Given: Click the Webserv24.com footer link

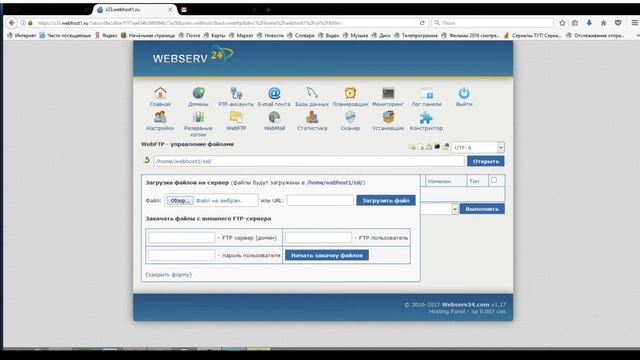Looking at the screenshot, I should 465,304.
